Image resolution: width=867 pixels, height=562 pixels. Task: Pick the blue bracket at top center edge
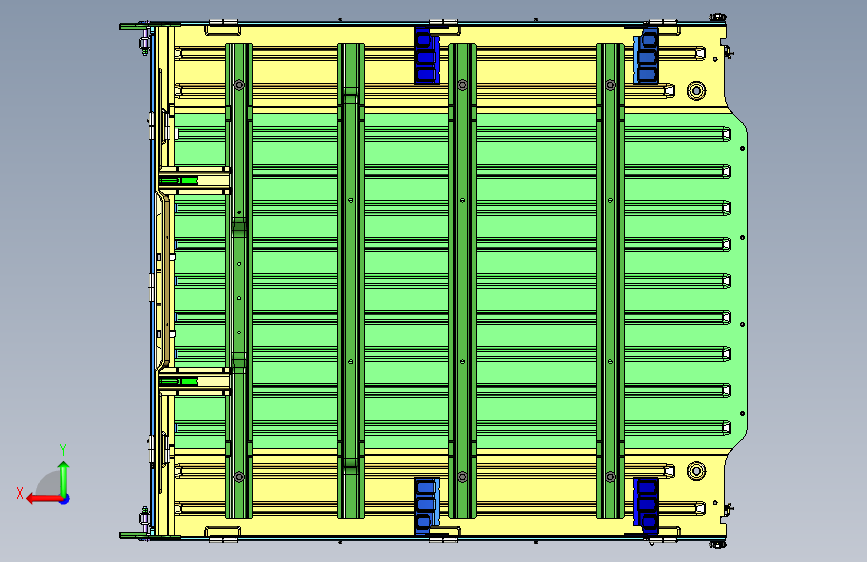[x=427, y=56]
